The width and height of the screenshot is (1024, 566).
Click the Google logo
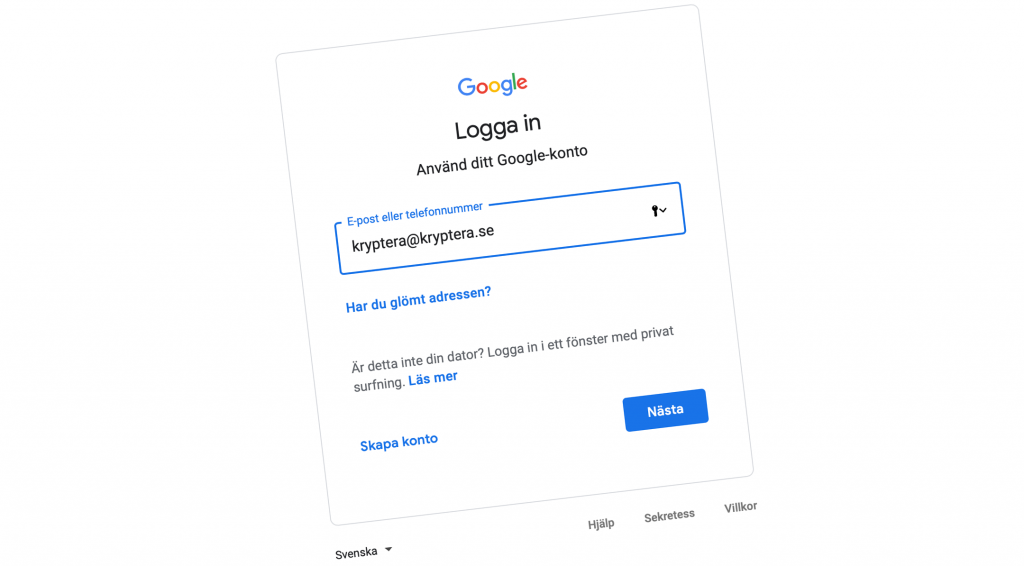[x=493, y=86]
